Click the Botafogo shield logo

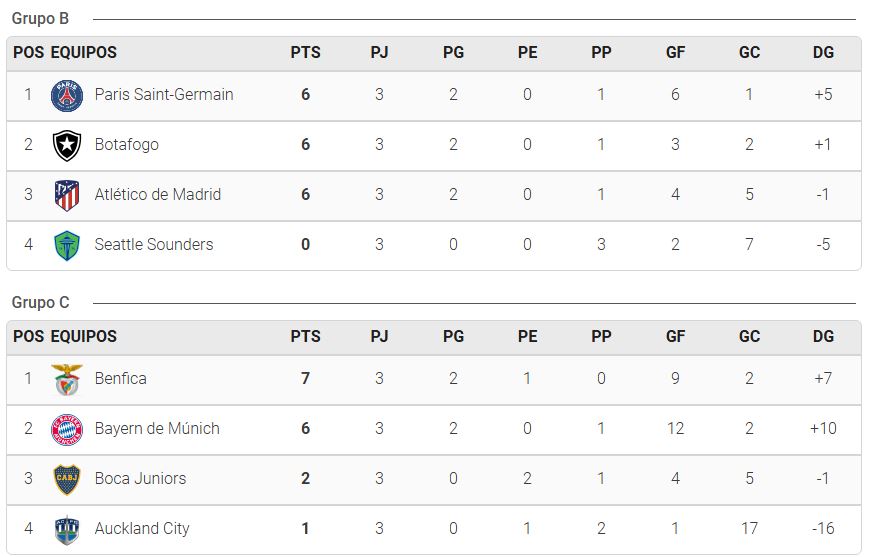[x=67, y=145]
